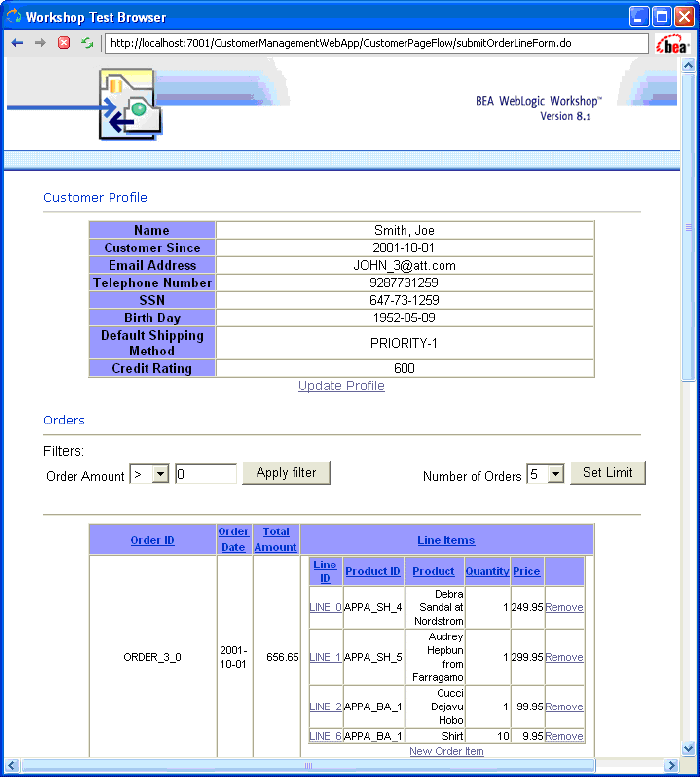The width and height of the screenshot is (700, 777).
Task: Click the Set Limit button
Action: point(608,473)
